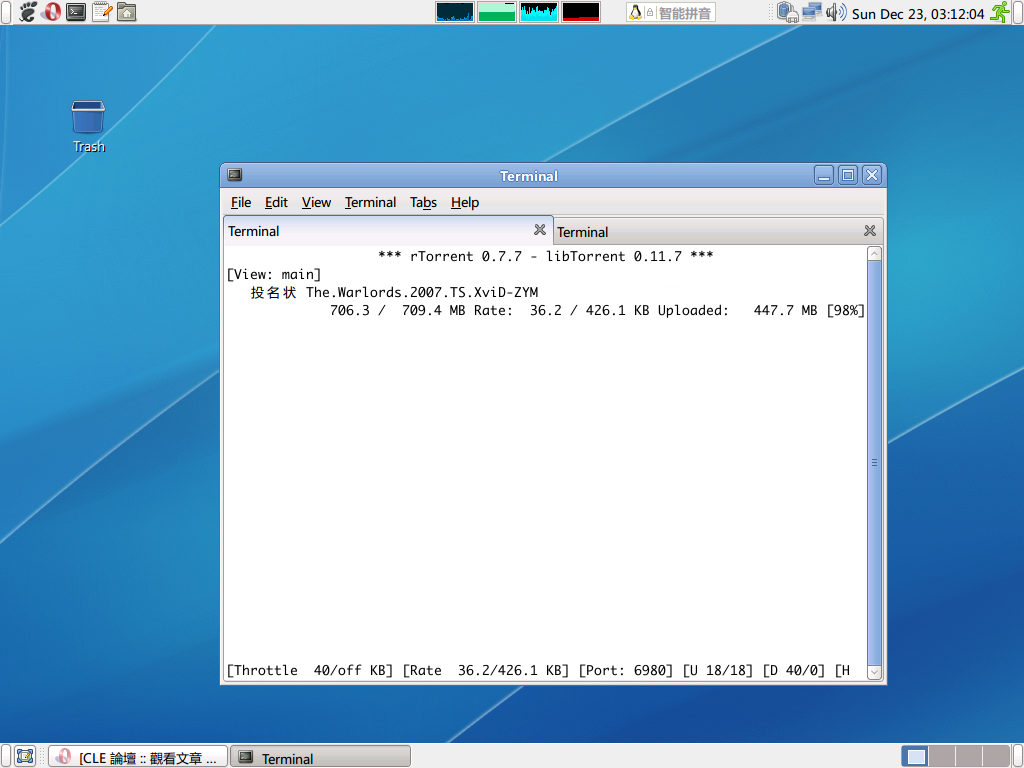Click the dark blue system monitor graph
1024x768 pixels.
[455, 12]
